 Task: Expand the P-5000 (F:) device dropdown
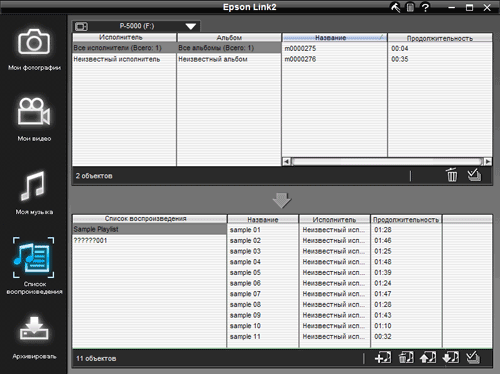[x=191, y=26]
